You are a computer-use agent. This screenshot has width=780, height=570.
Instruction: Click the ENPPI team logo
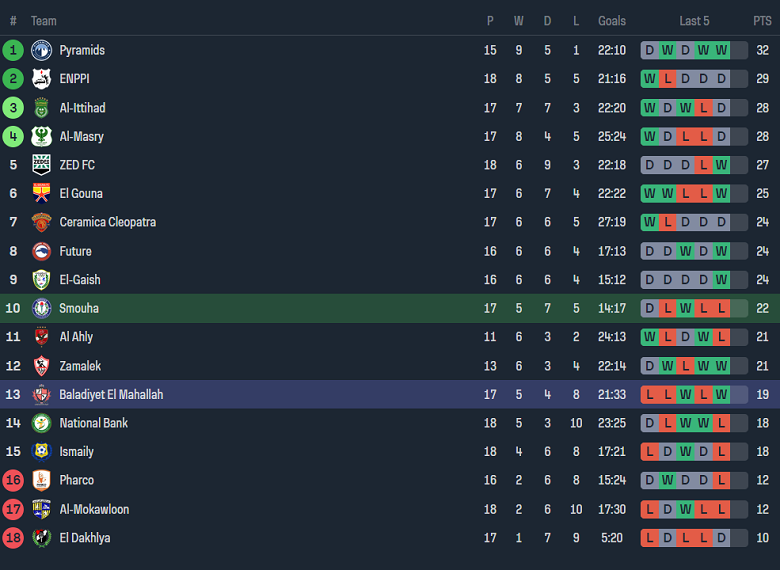[41, 79]
